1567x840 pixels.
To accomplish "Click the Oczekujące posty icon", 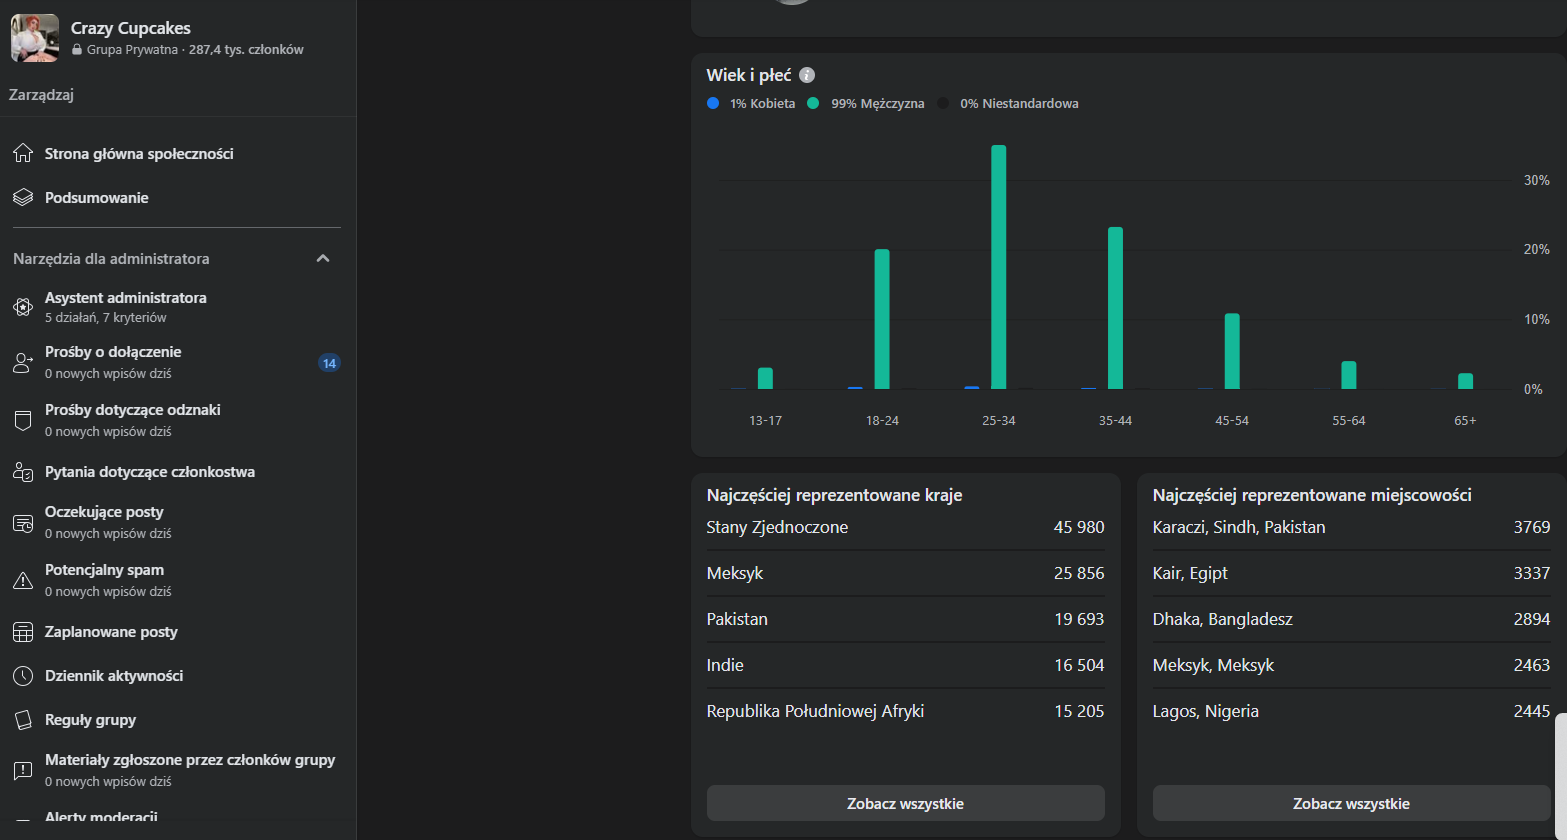I will (23, 523).
